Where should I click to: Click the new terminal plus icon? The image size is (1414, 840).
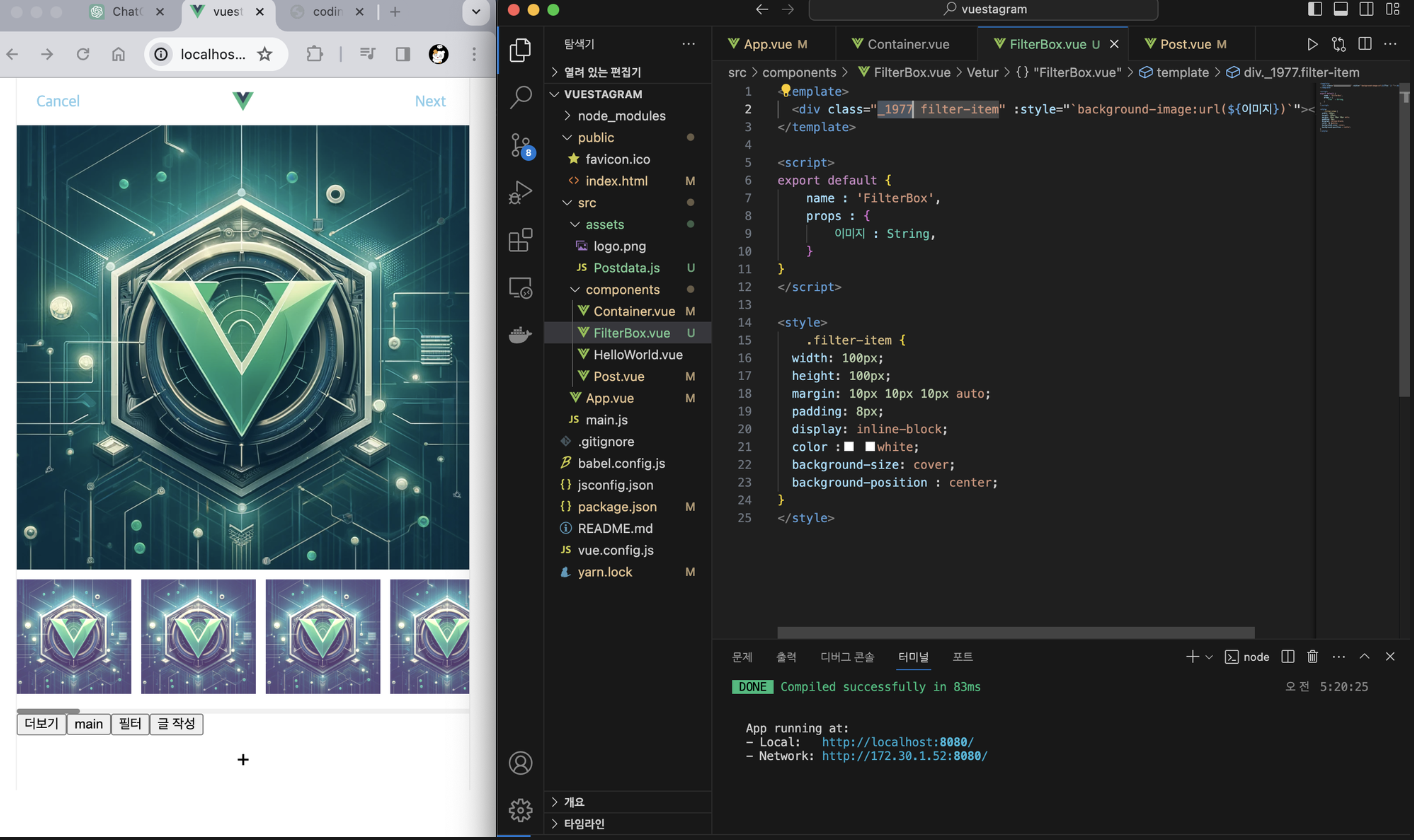pyautogui.click(x=1192, y=657)
